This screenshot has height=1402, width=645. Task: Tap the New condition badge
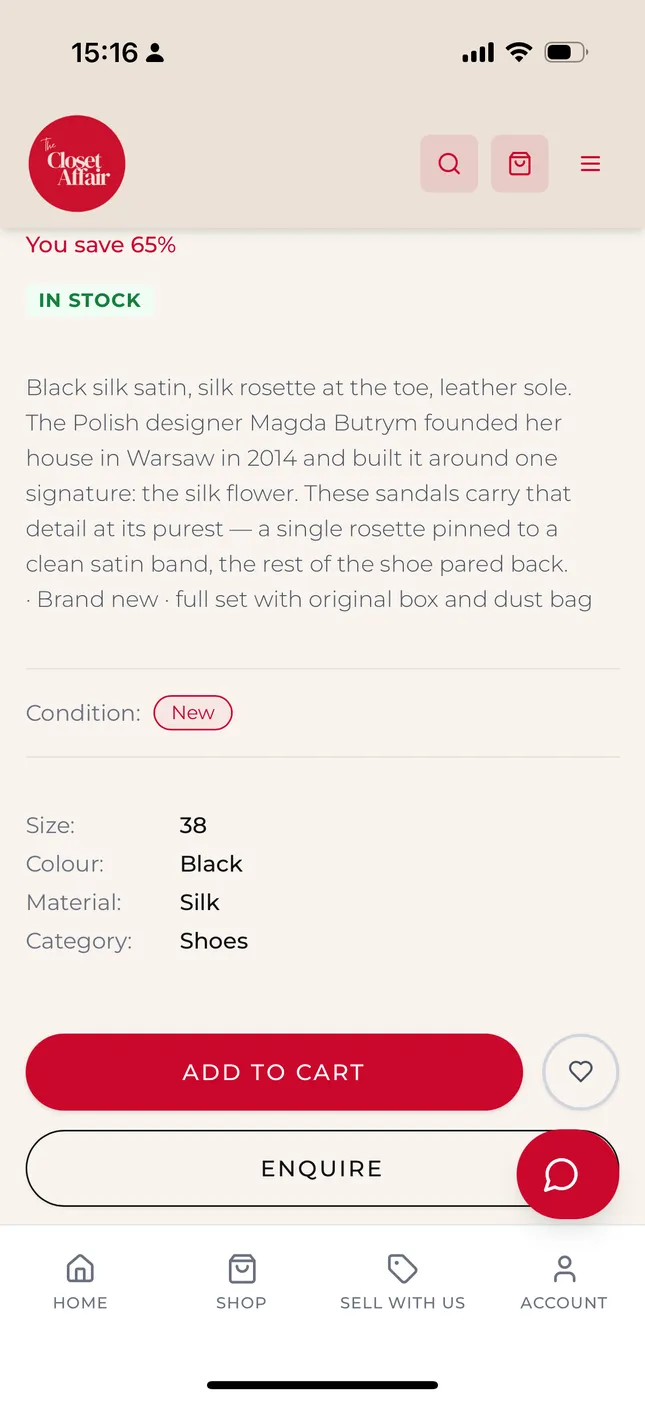(193, 713)
